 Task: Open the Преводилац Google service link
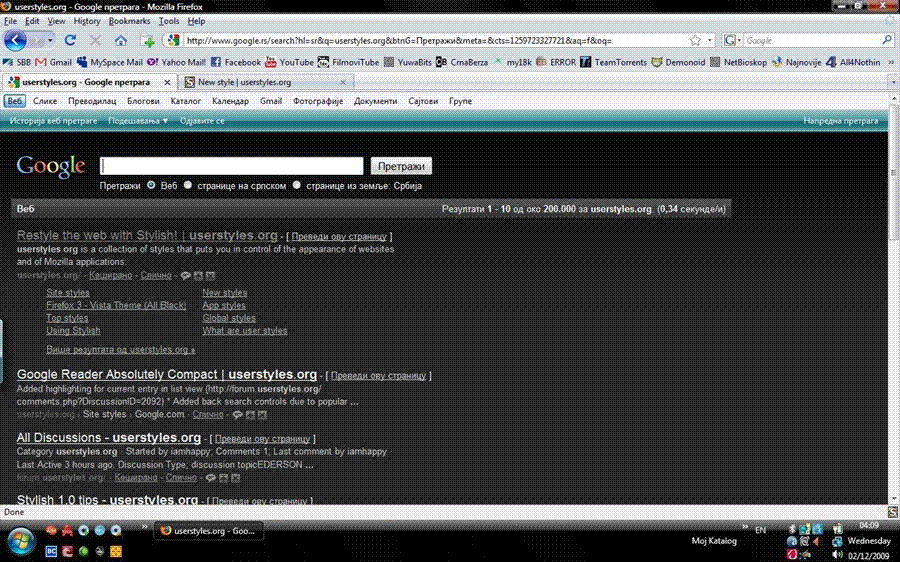[x=92, y=101]
